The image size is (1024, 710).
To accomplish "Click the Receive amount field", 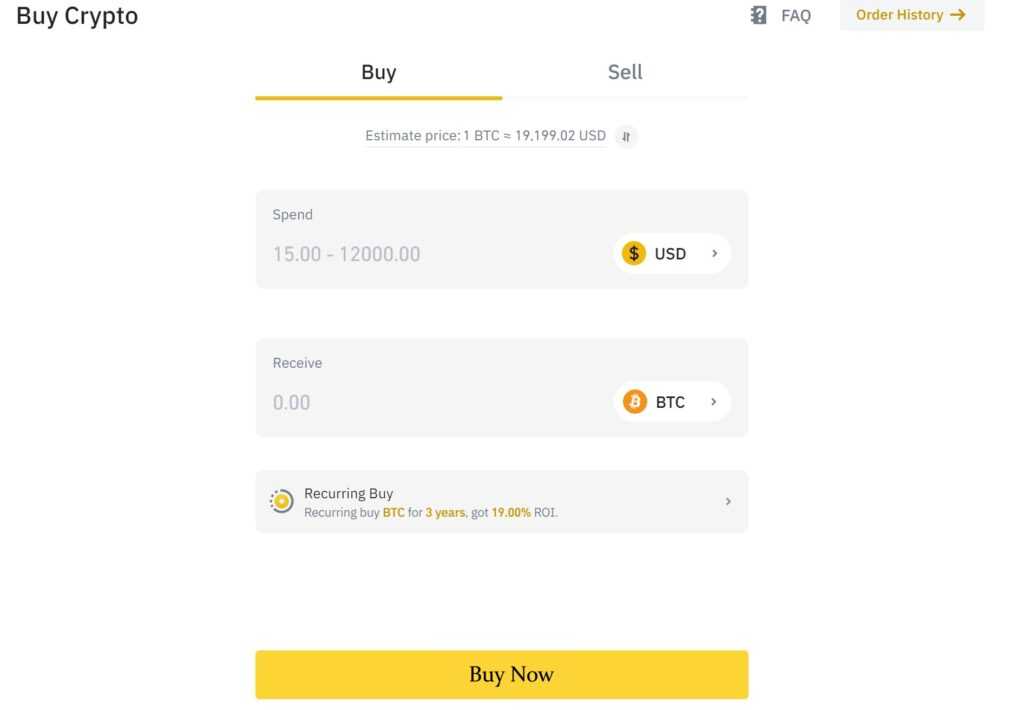I will [x=400, y=401].
